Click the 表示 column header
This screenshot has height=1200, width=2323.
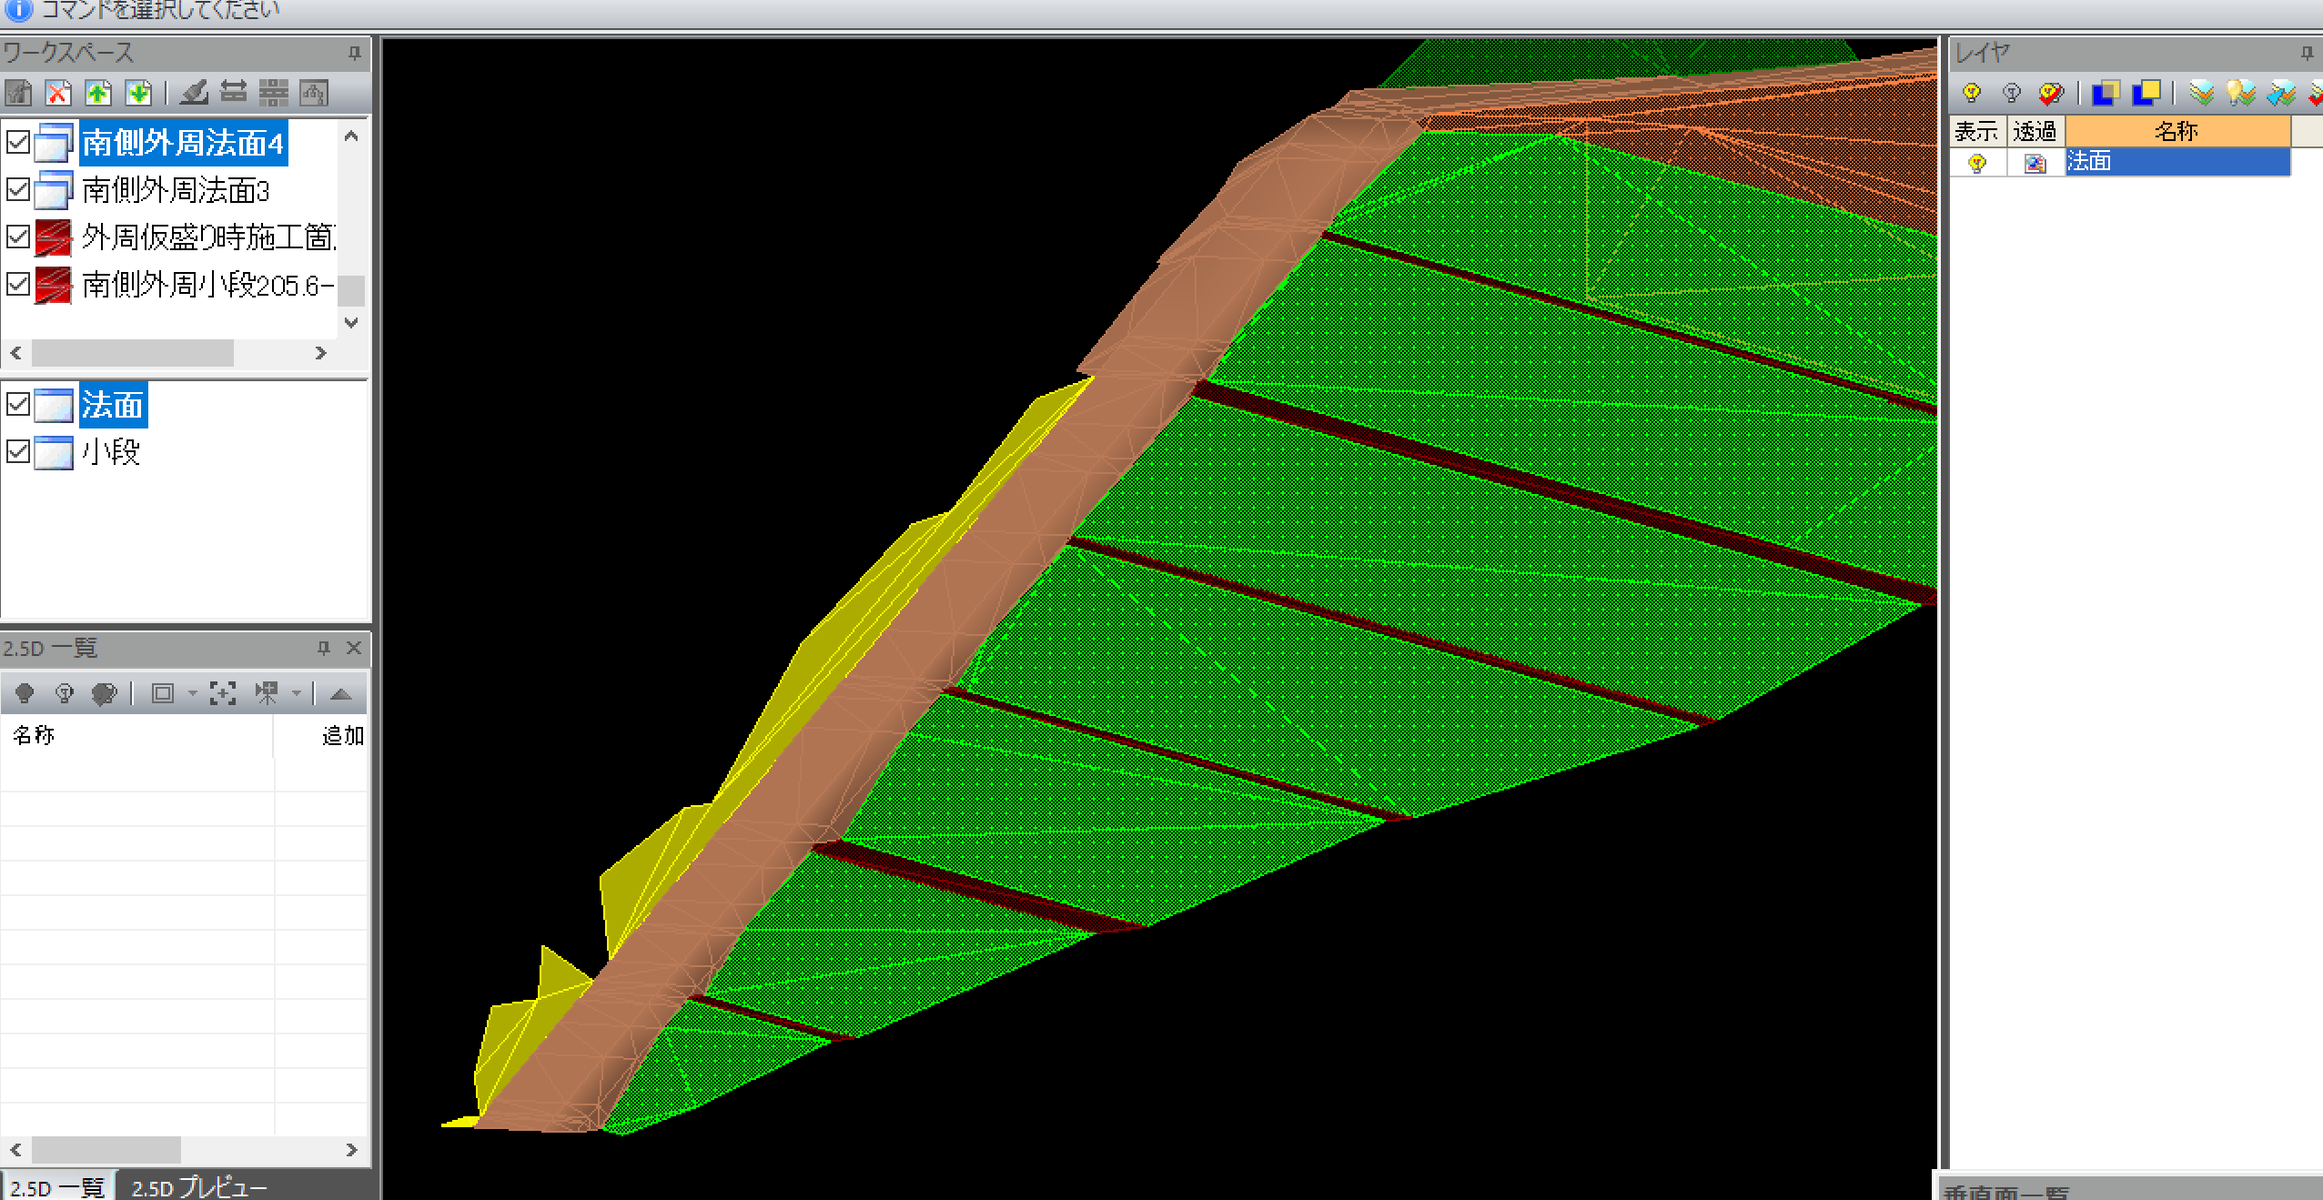point(1977,131)
